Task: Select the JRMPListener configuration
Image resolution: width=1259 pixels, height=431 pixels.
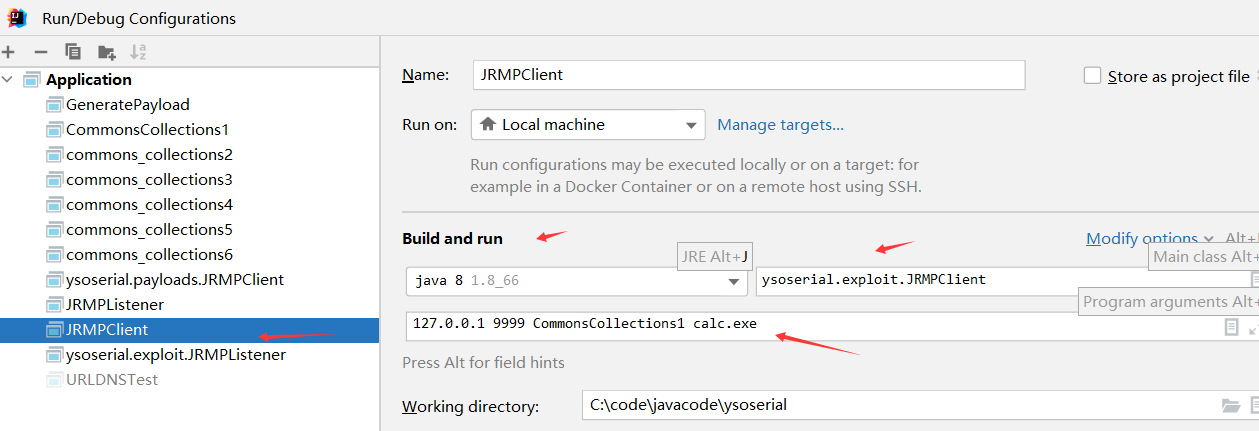Action: 114,304
